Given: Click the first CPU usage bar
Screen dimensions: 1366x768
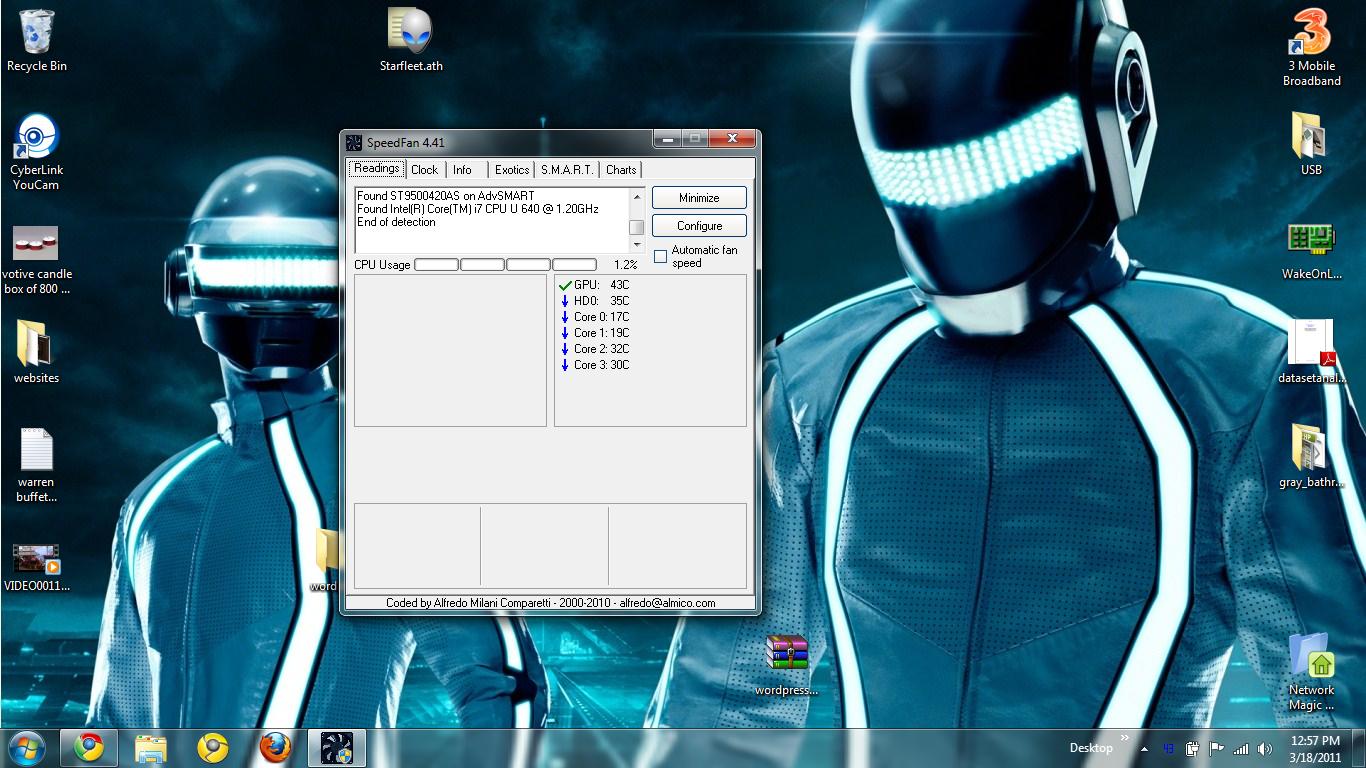Looking at the screenshot, I should 436,265.
